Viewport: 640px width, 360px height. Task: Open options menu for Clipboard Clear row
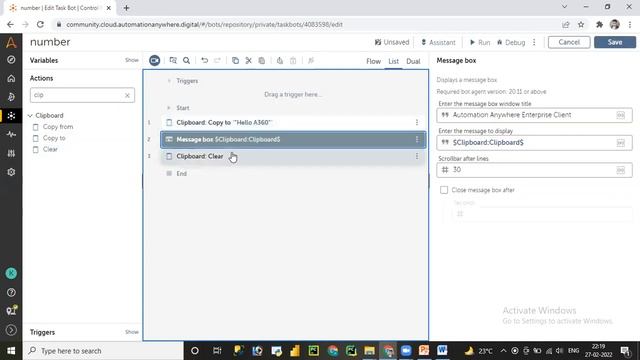click(x=417, y=156)
